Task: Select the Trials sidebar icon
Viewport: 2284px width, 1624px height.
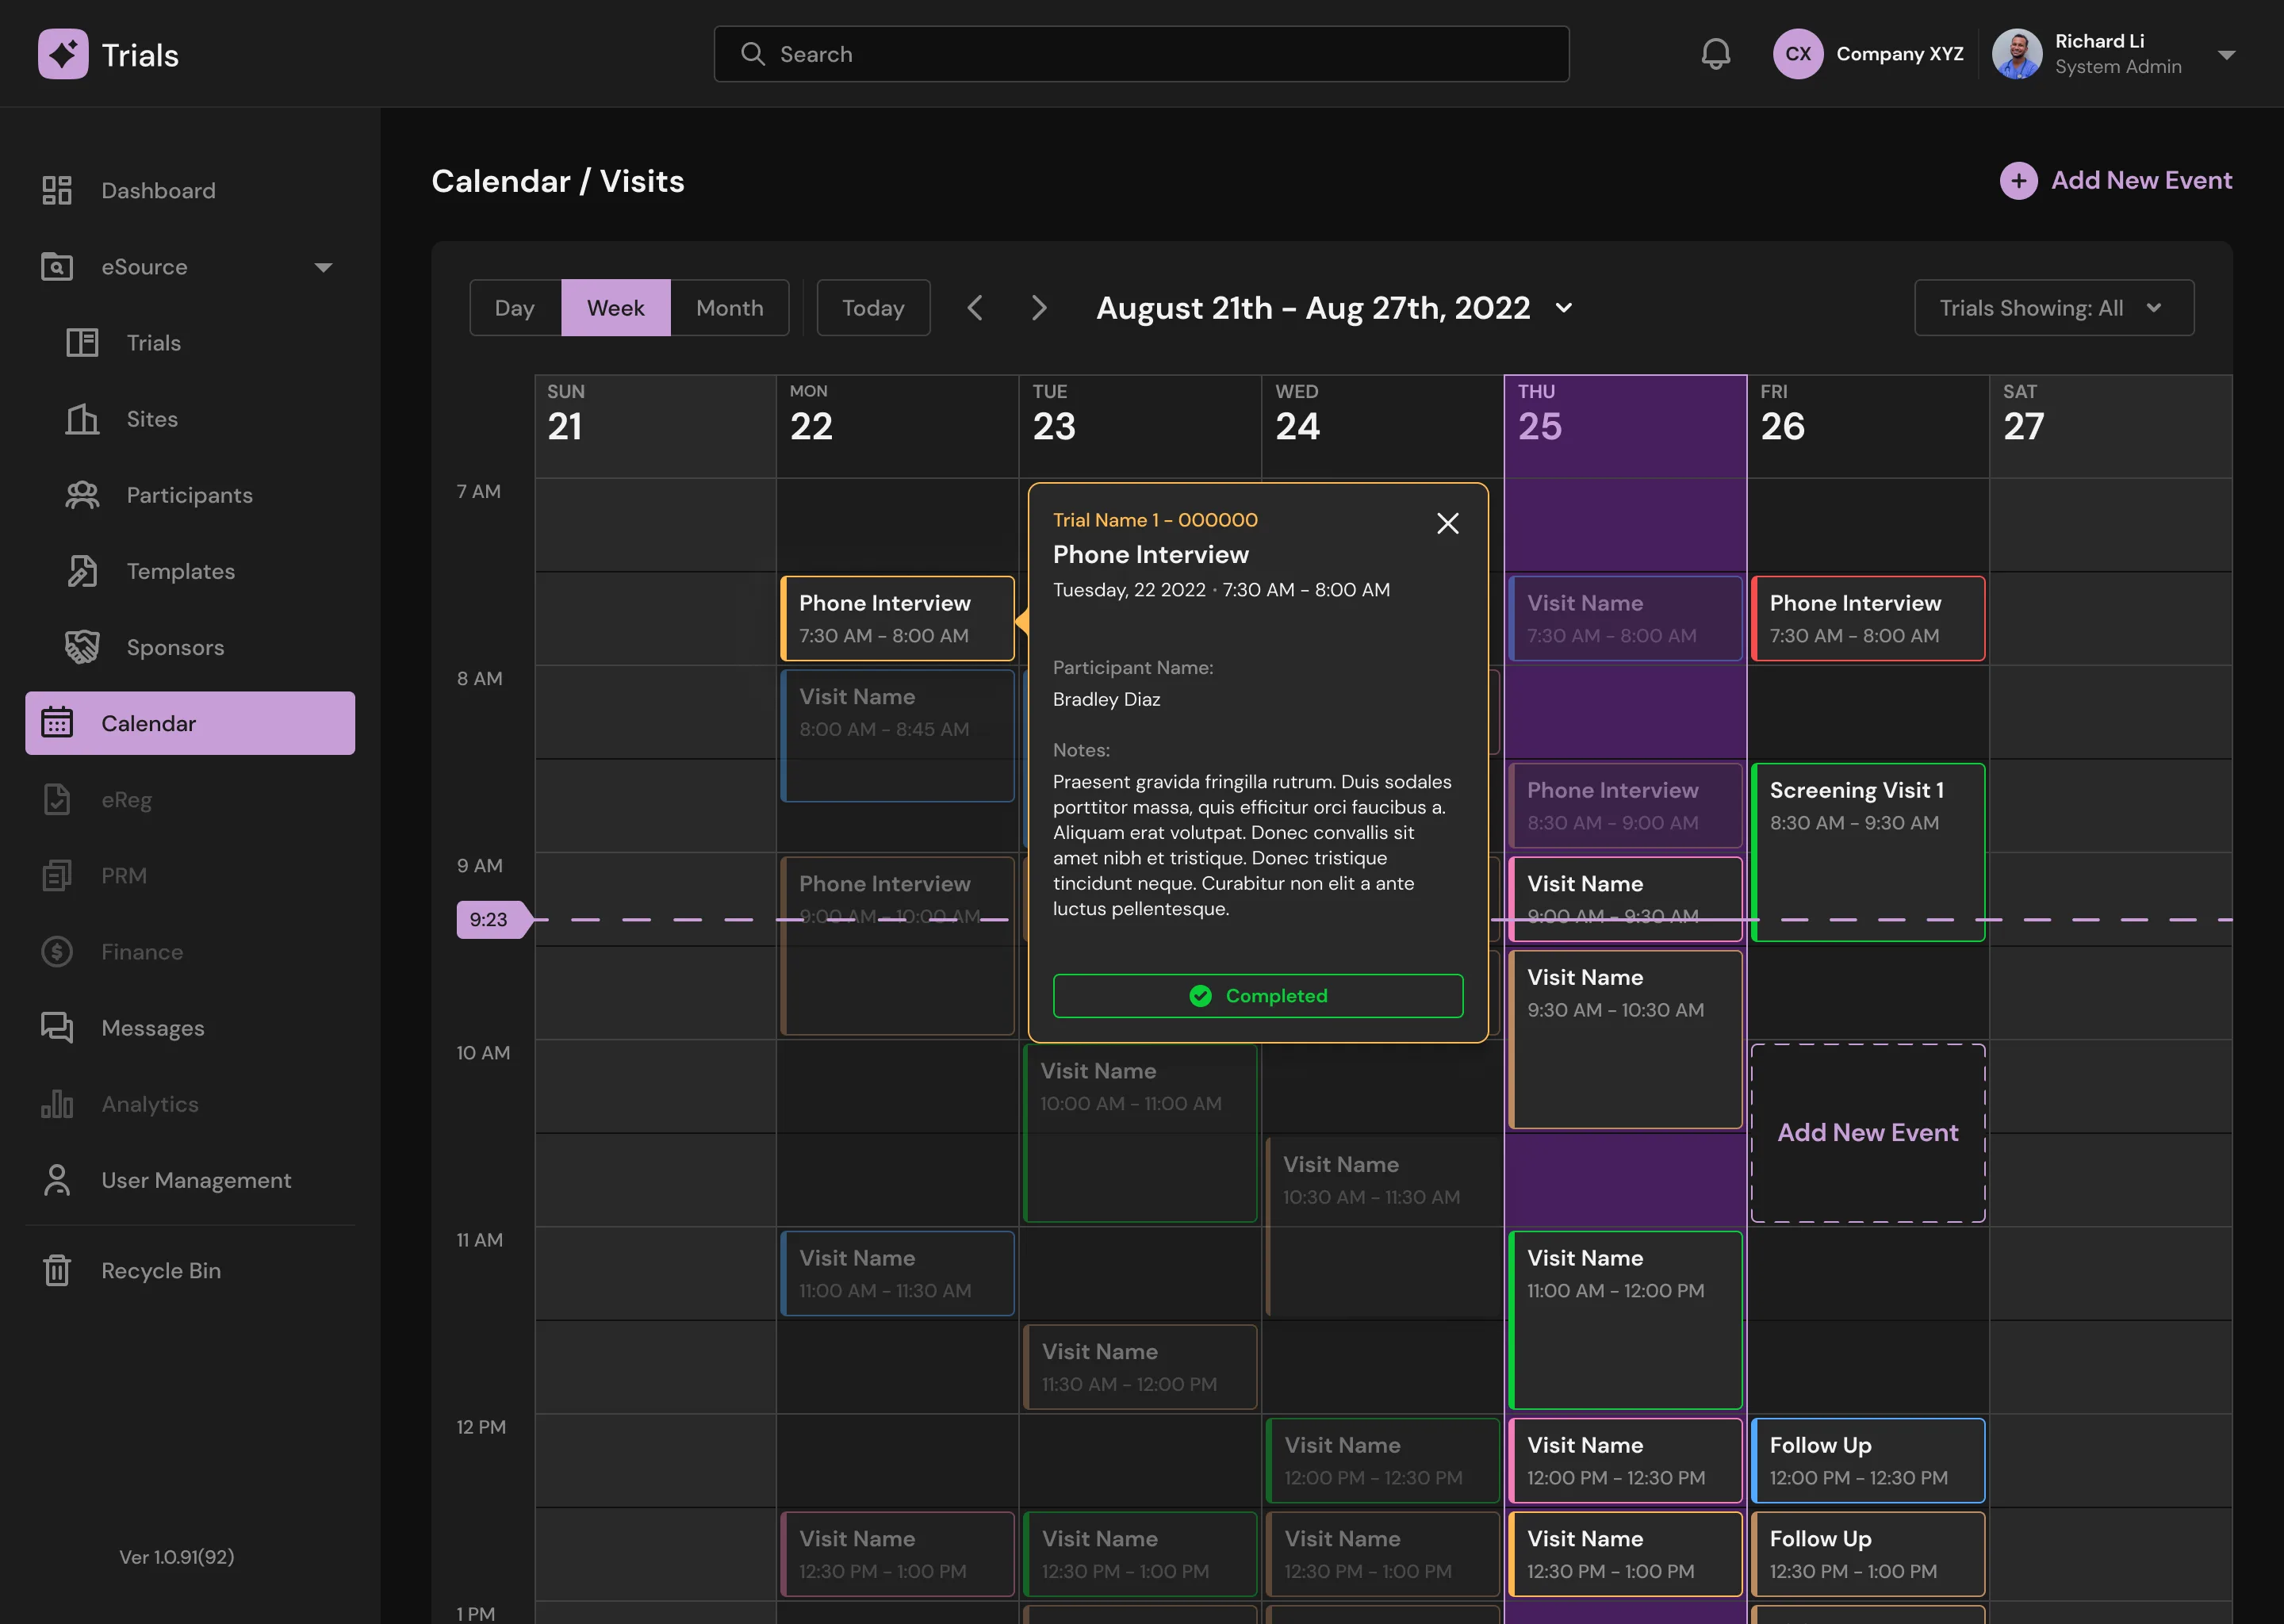Action: click(82, 343)
